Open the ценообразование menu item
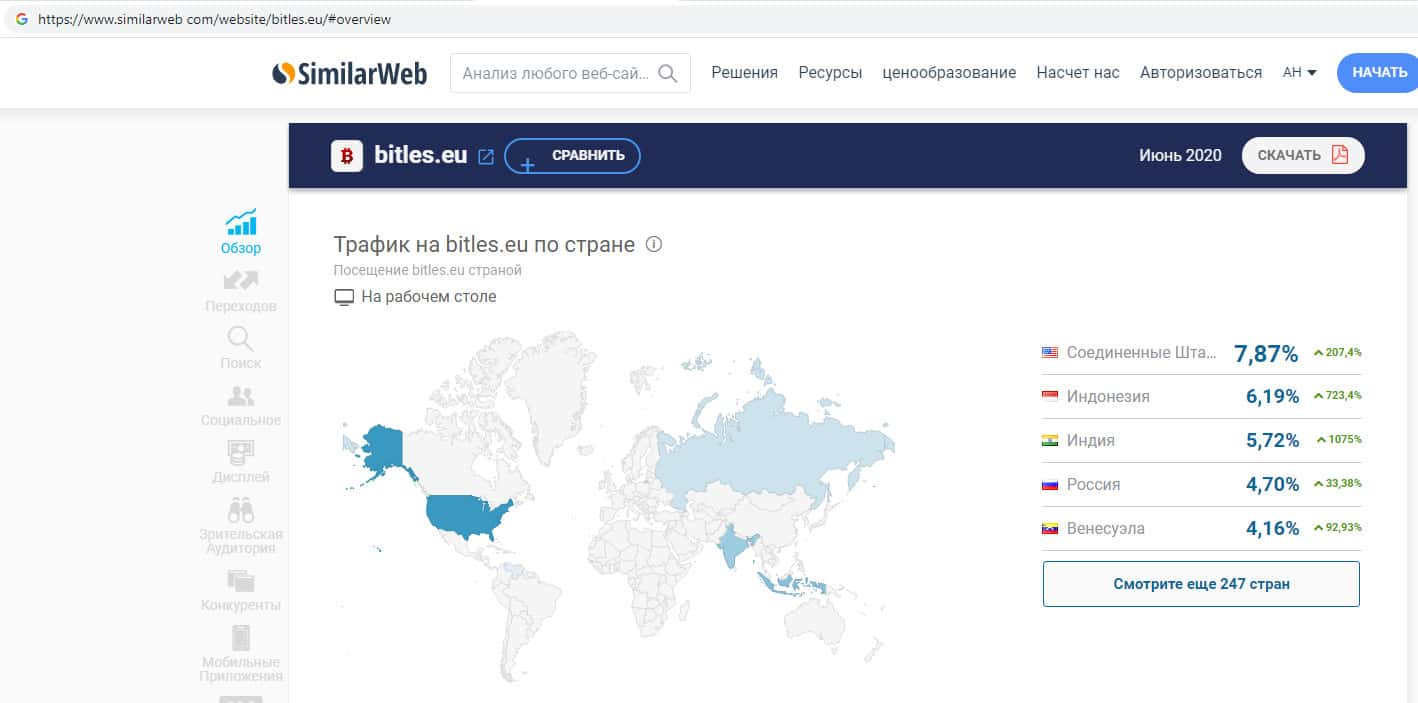The height and width of the screenshot is (703, 1418). (x=949, y=73)
